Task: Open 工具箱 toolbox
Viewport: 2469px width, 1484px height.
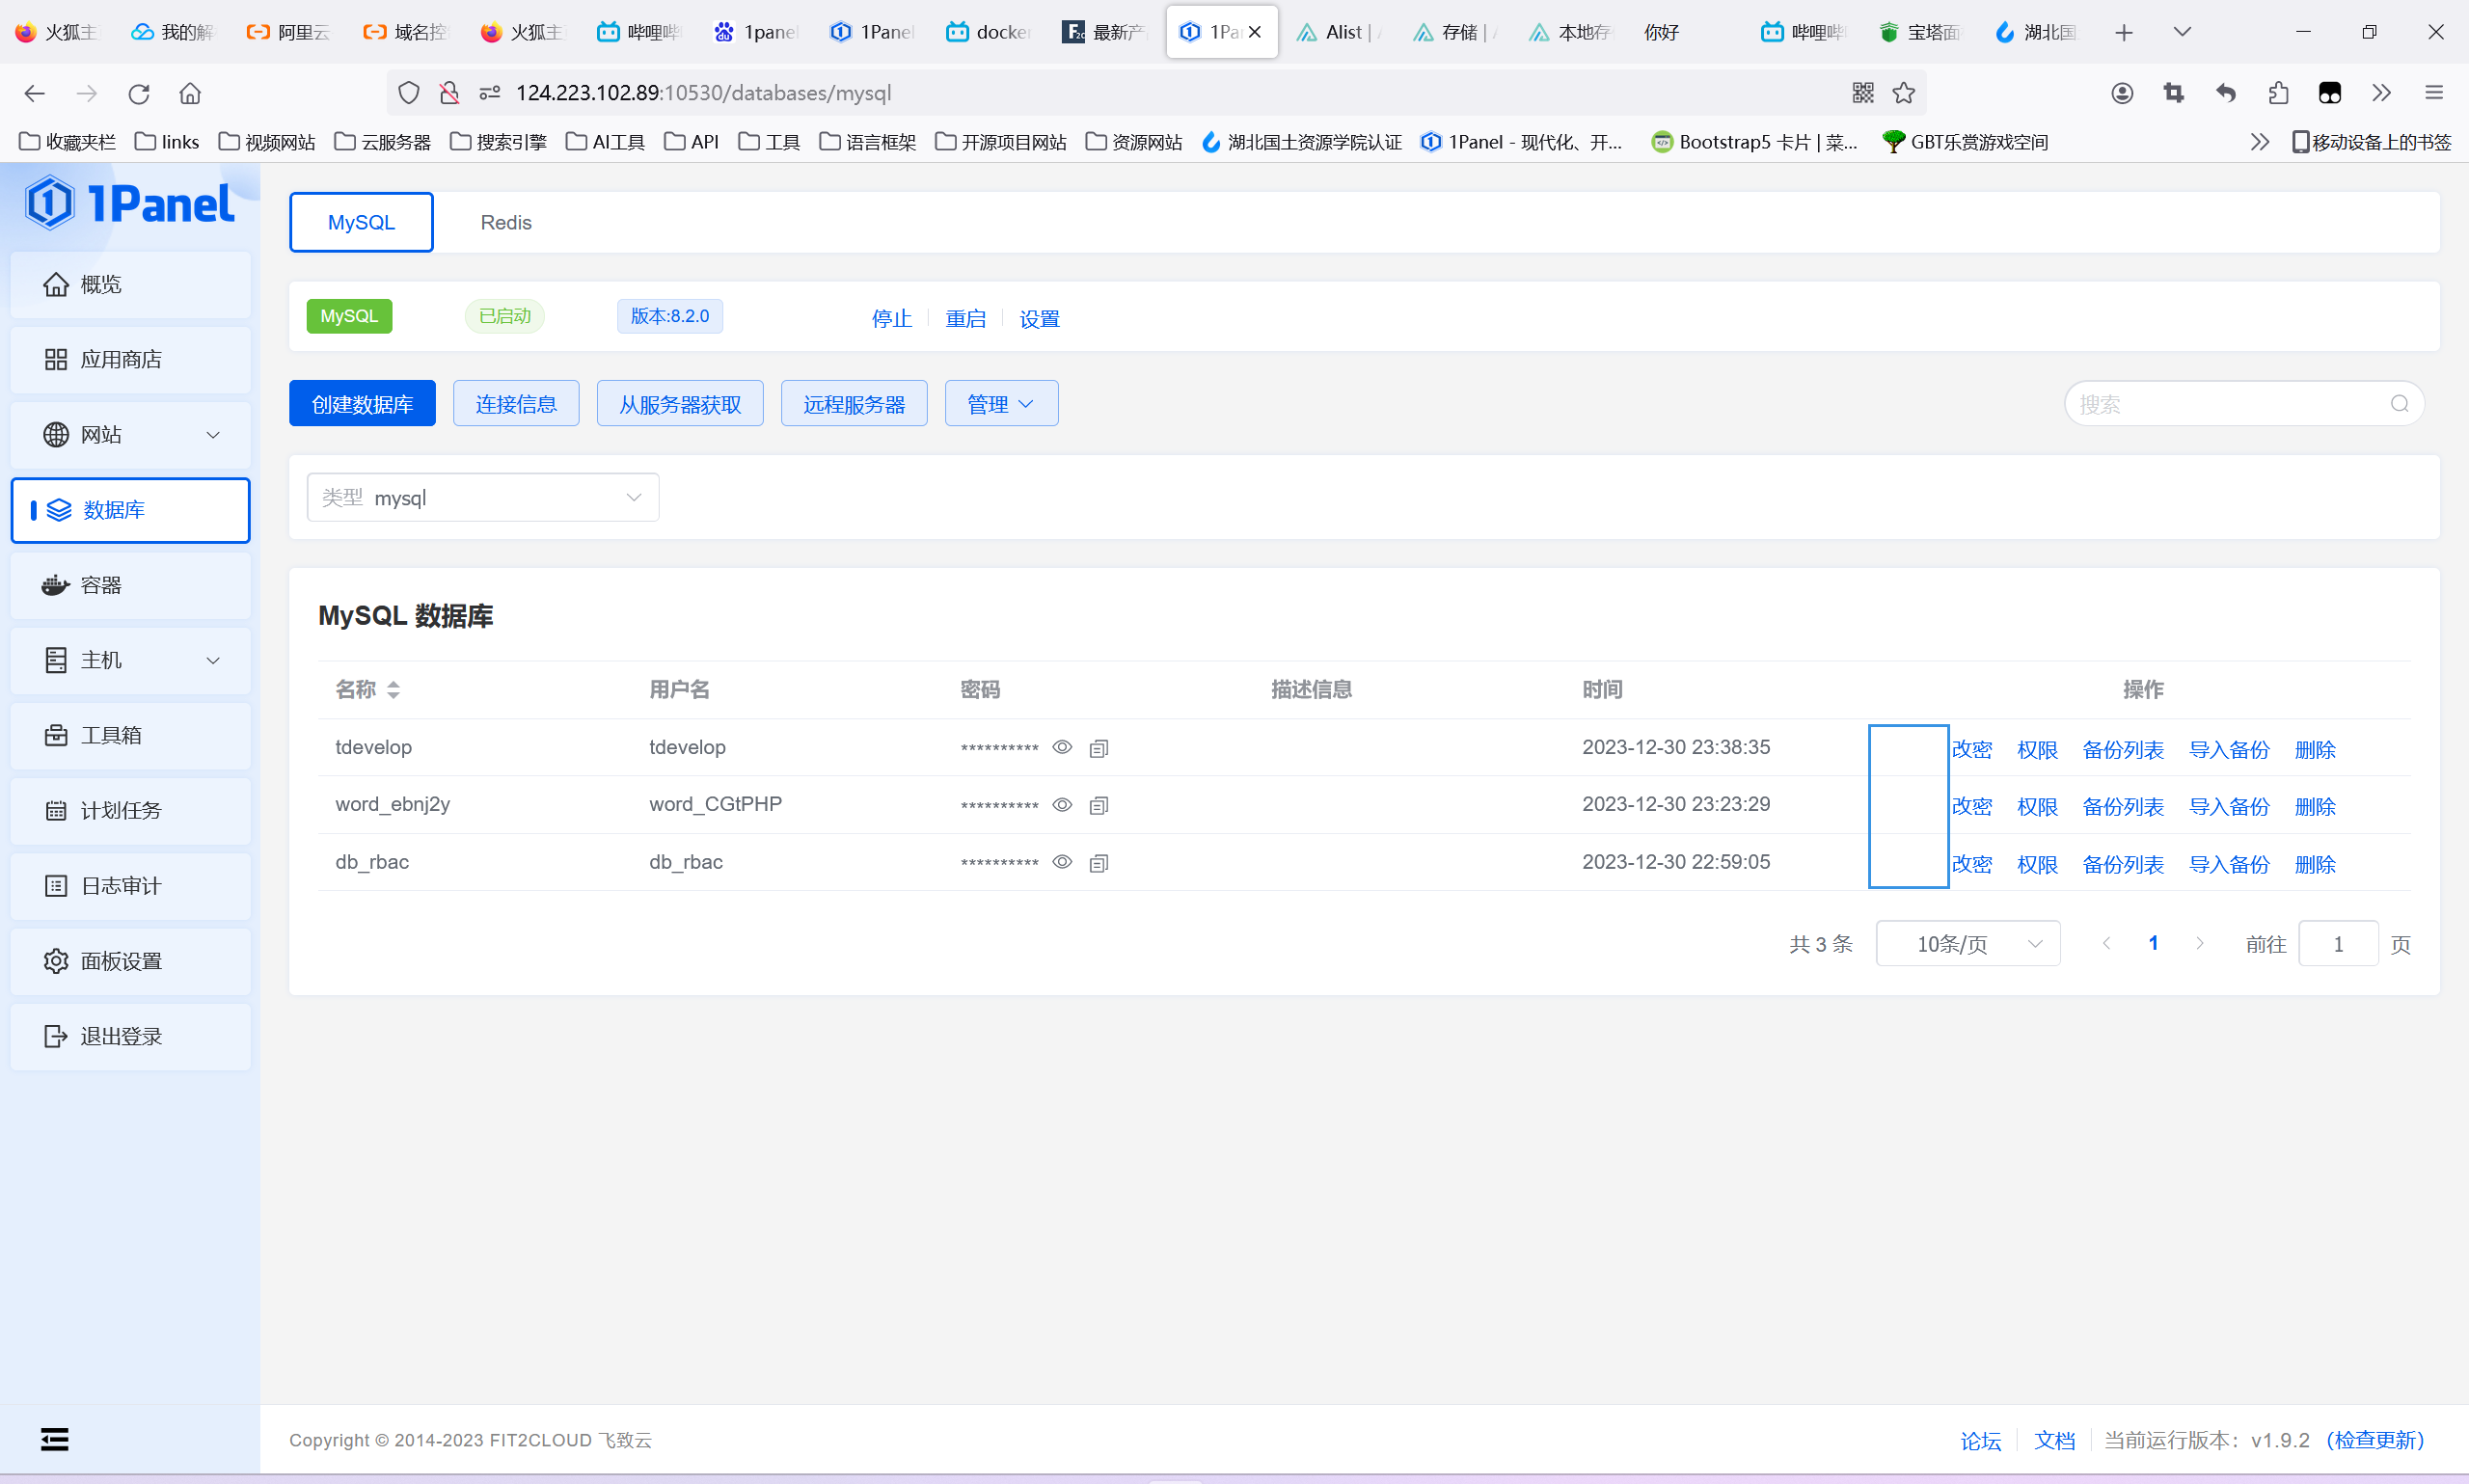Action: click(x=130, y=736)
